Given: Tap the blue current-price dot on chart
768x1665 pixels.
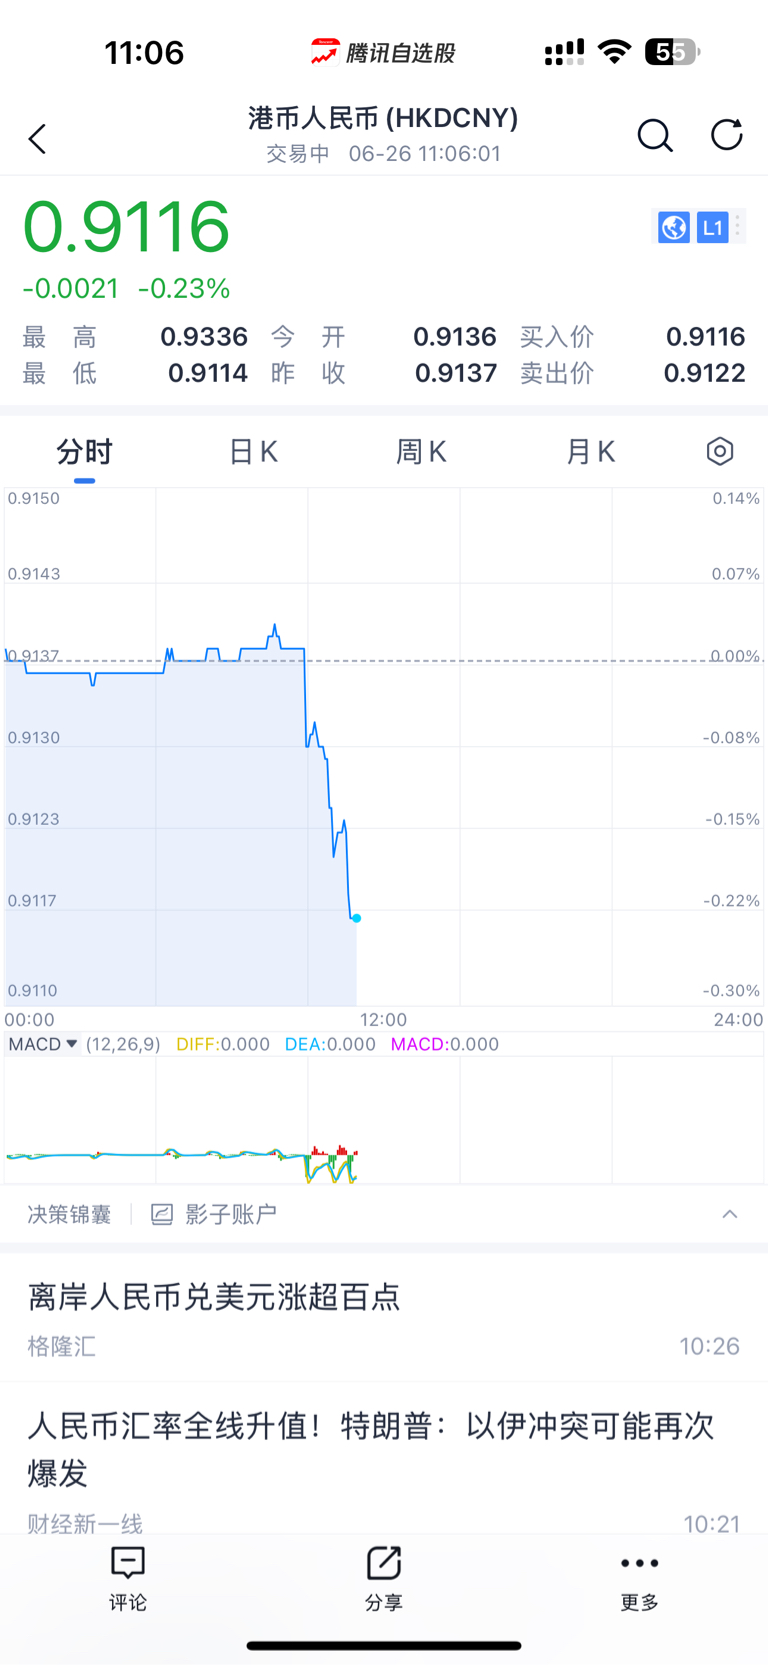Looking at the screenshot, I should [357, 918].
